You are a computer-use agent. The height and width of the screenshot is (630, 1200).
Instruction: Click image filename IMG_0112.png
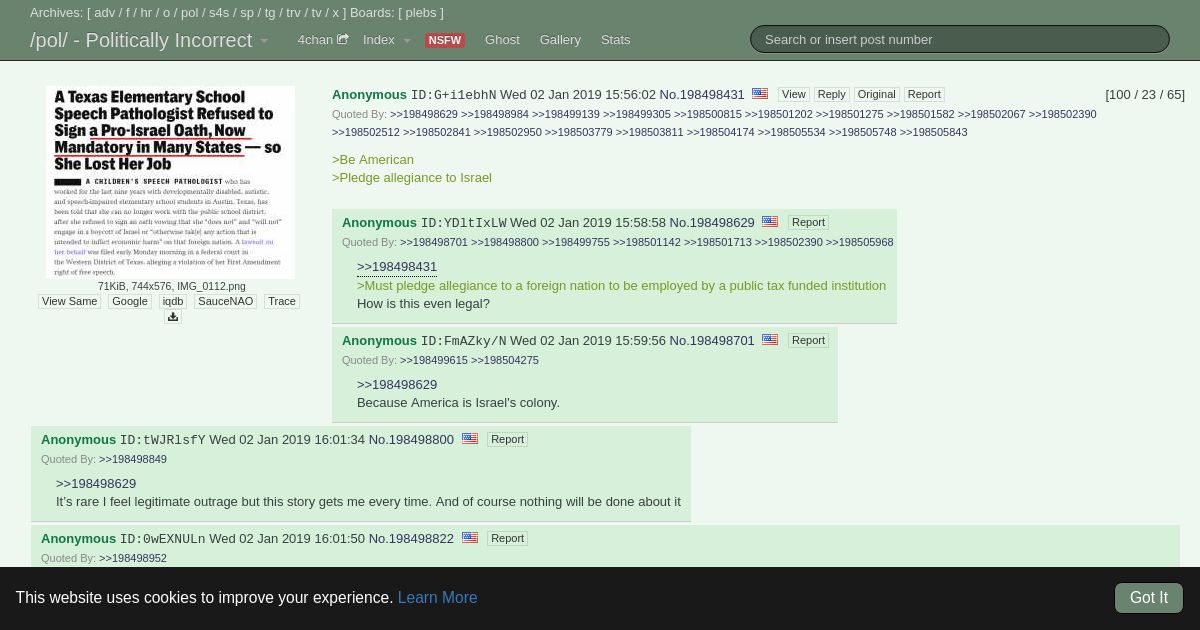pyautogui.click(x=211, y=286)
